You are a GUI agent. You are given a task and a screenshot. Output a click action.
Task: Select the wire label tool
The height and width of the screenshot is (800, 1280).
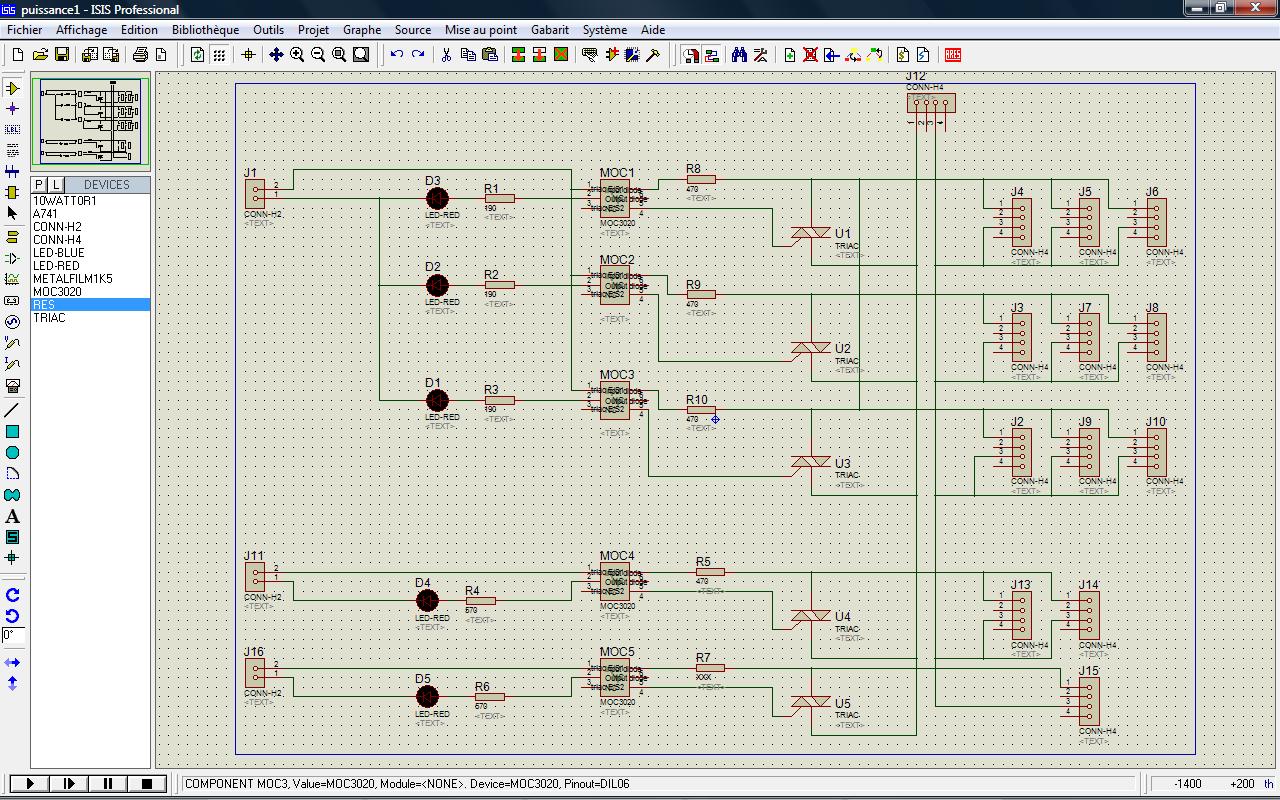(x=13, y=129)
